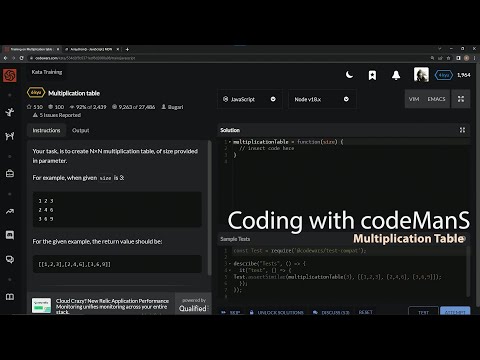Image resolution: width=480 pixels, height=360 pixels.
Task: Select the first browser tab for Multiplication table
Action: [31, 49]
